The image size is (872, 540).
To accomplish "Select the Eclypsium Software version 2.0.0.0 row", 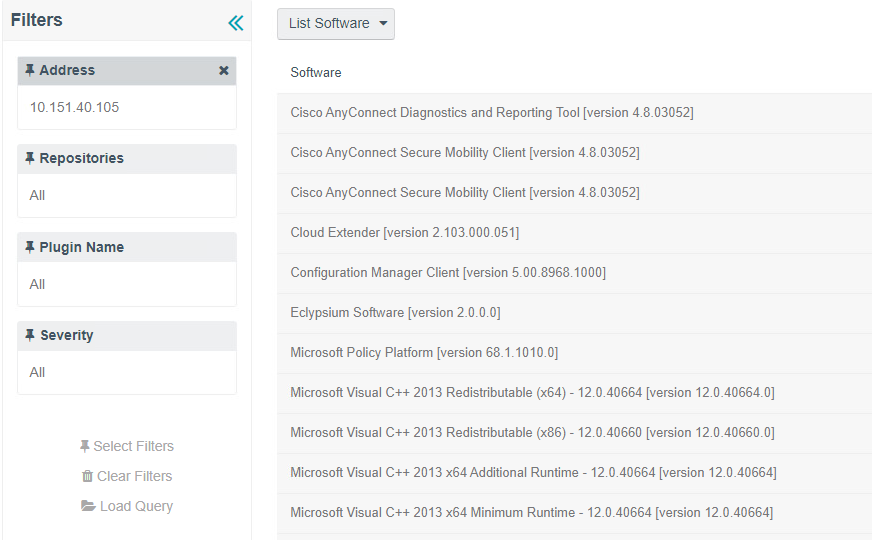I will 574,313.
